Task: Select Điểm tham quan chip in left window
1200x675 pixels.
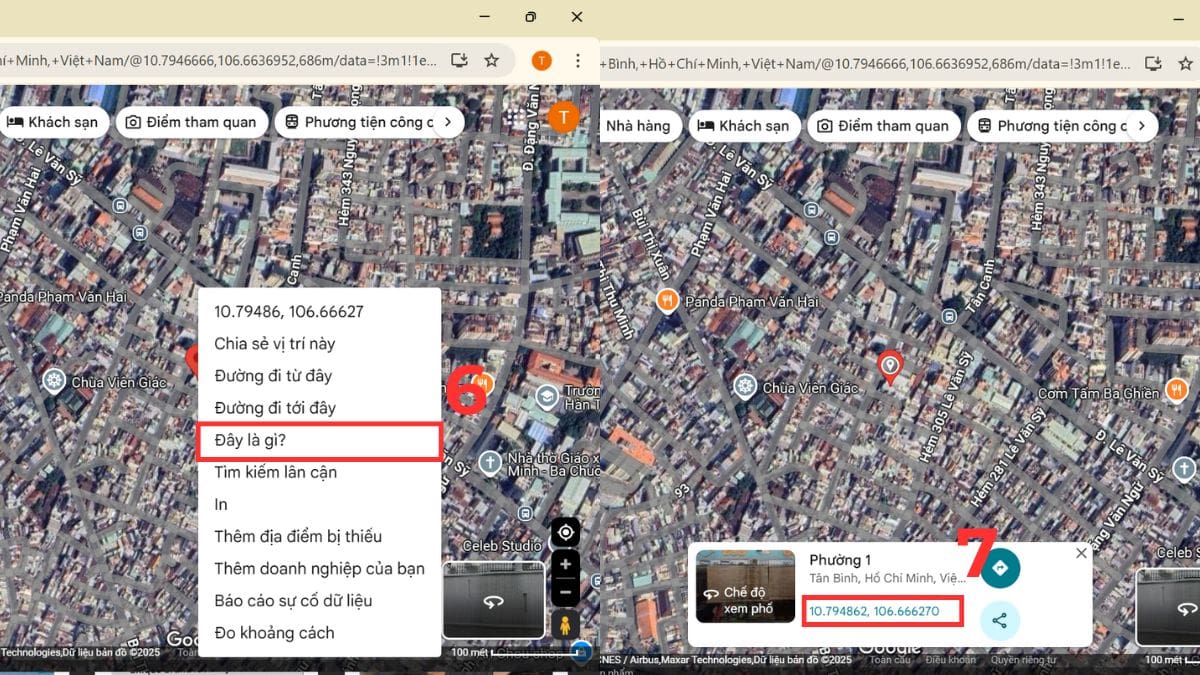Action: coord(191,122)
